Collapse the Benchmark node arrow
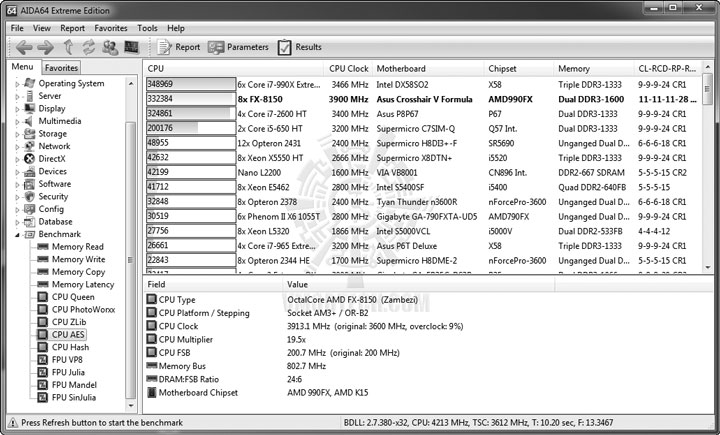This screenshot has height=435, width=720. point(17,235)
